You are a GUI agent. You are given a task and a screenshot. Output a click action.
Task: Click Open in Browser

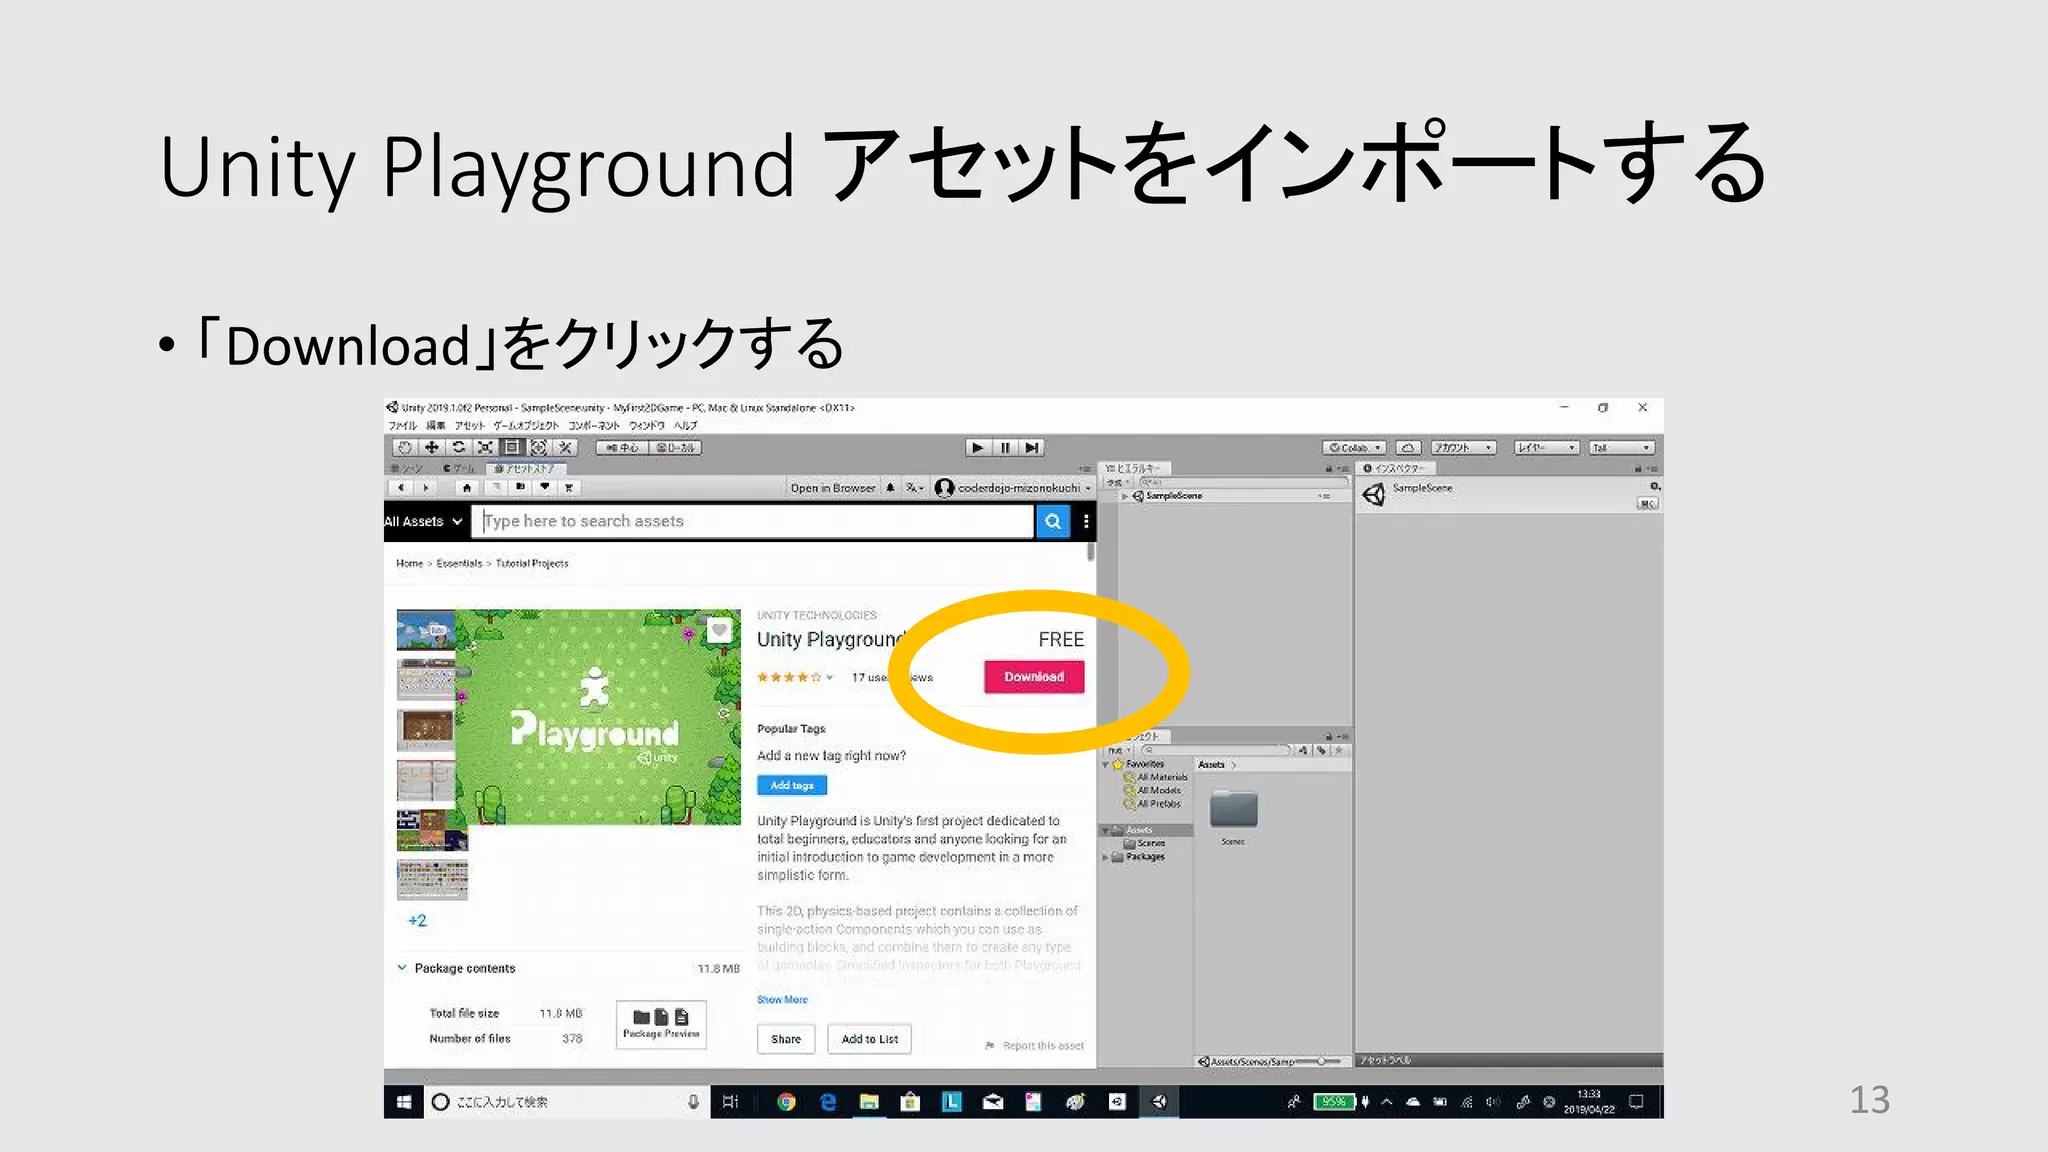point(832,488)
